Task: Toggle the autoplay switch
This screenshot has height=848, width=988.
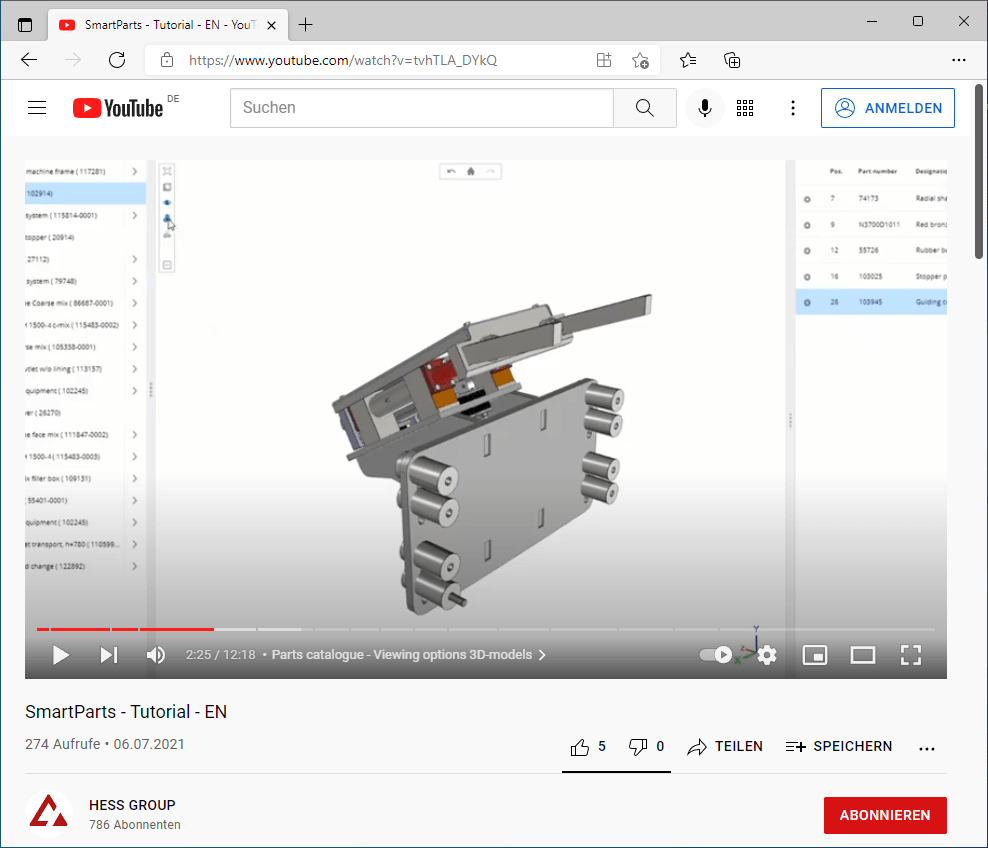Action: [716, 655]
